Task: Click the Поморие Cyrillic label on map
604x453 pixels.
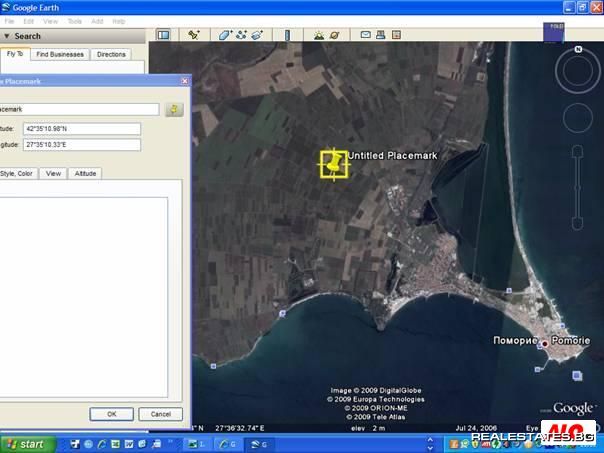Action: [515, 341]
